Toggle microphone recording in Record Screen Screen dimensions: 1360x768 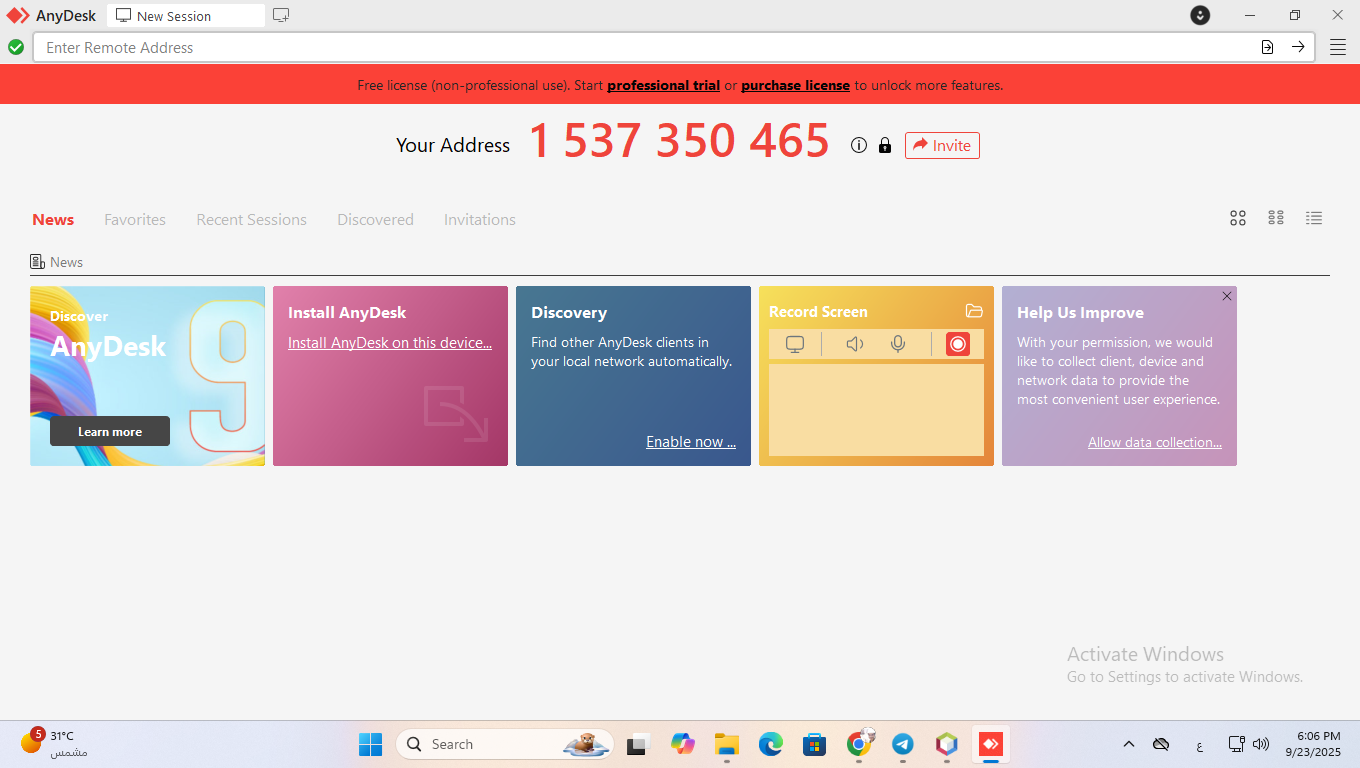pos(898,344)
